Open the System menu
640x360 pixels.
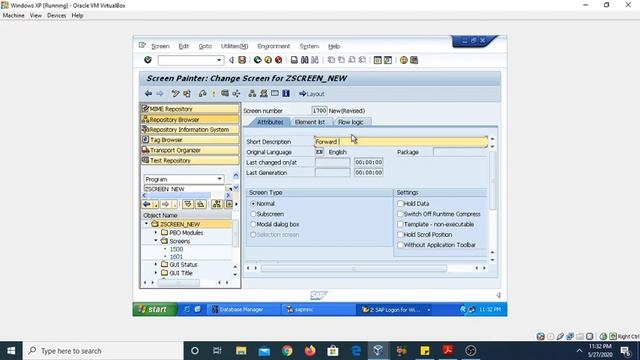309,46
